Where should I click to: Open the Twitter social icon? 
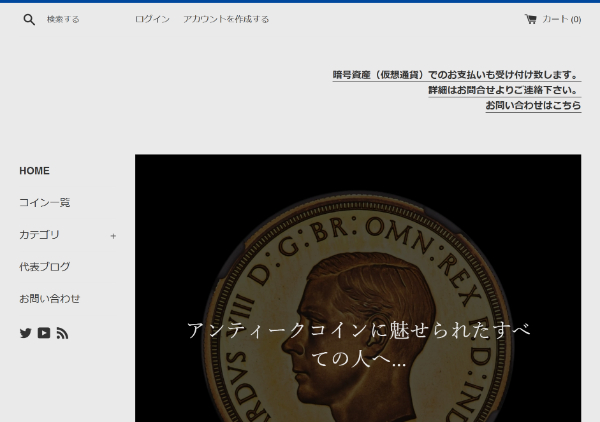(26, 333)
